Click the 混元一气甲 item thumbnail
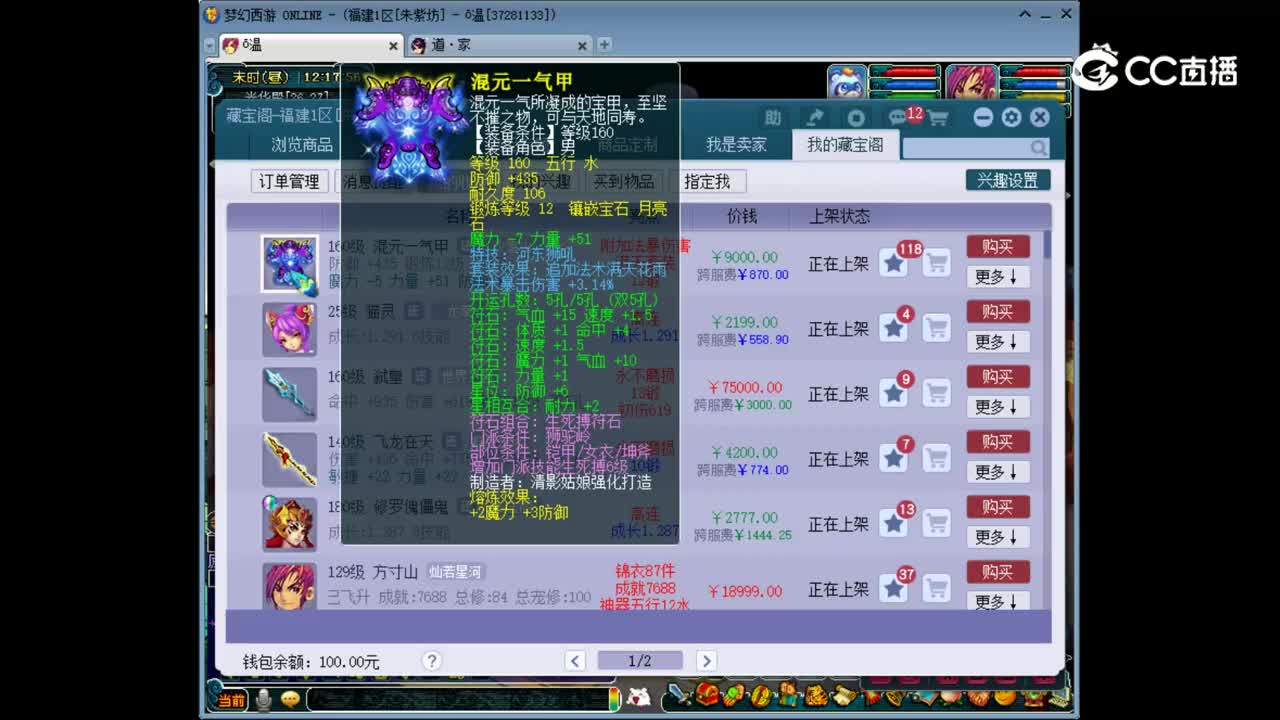The width and height of the screenshot is (1280, 720). (290, 264)
